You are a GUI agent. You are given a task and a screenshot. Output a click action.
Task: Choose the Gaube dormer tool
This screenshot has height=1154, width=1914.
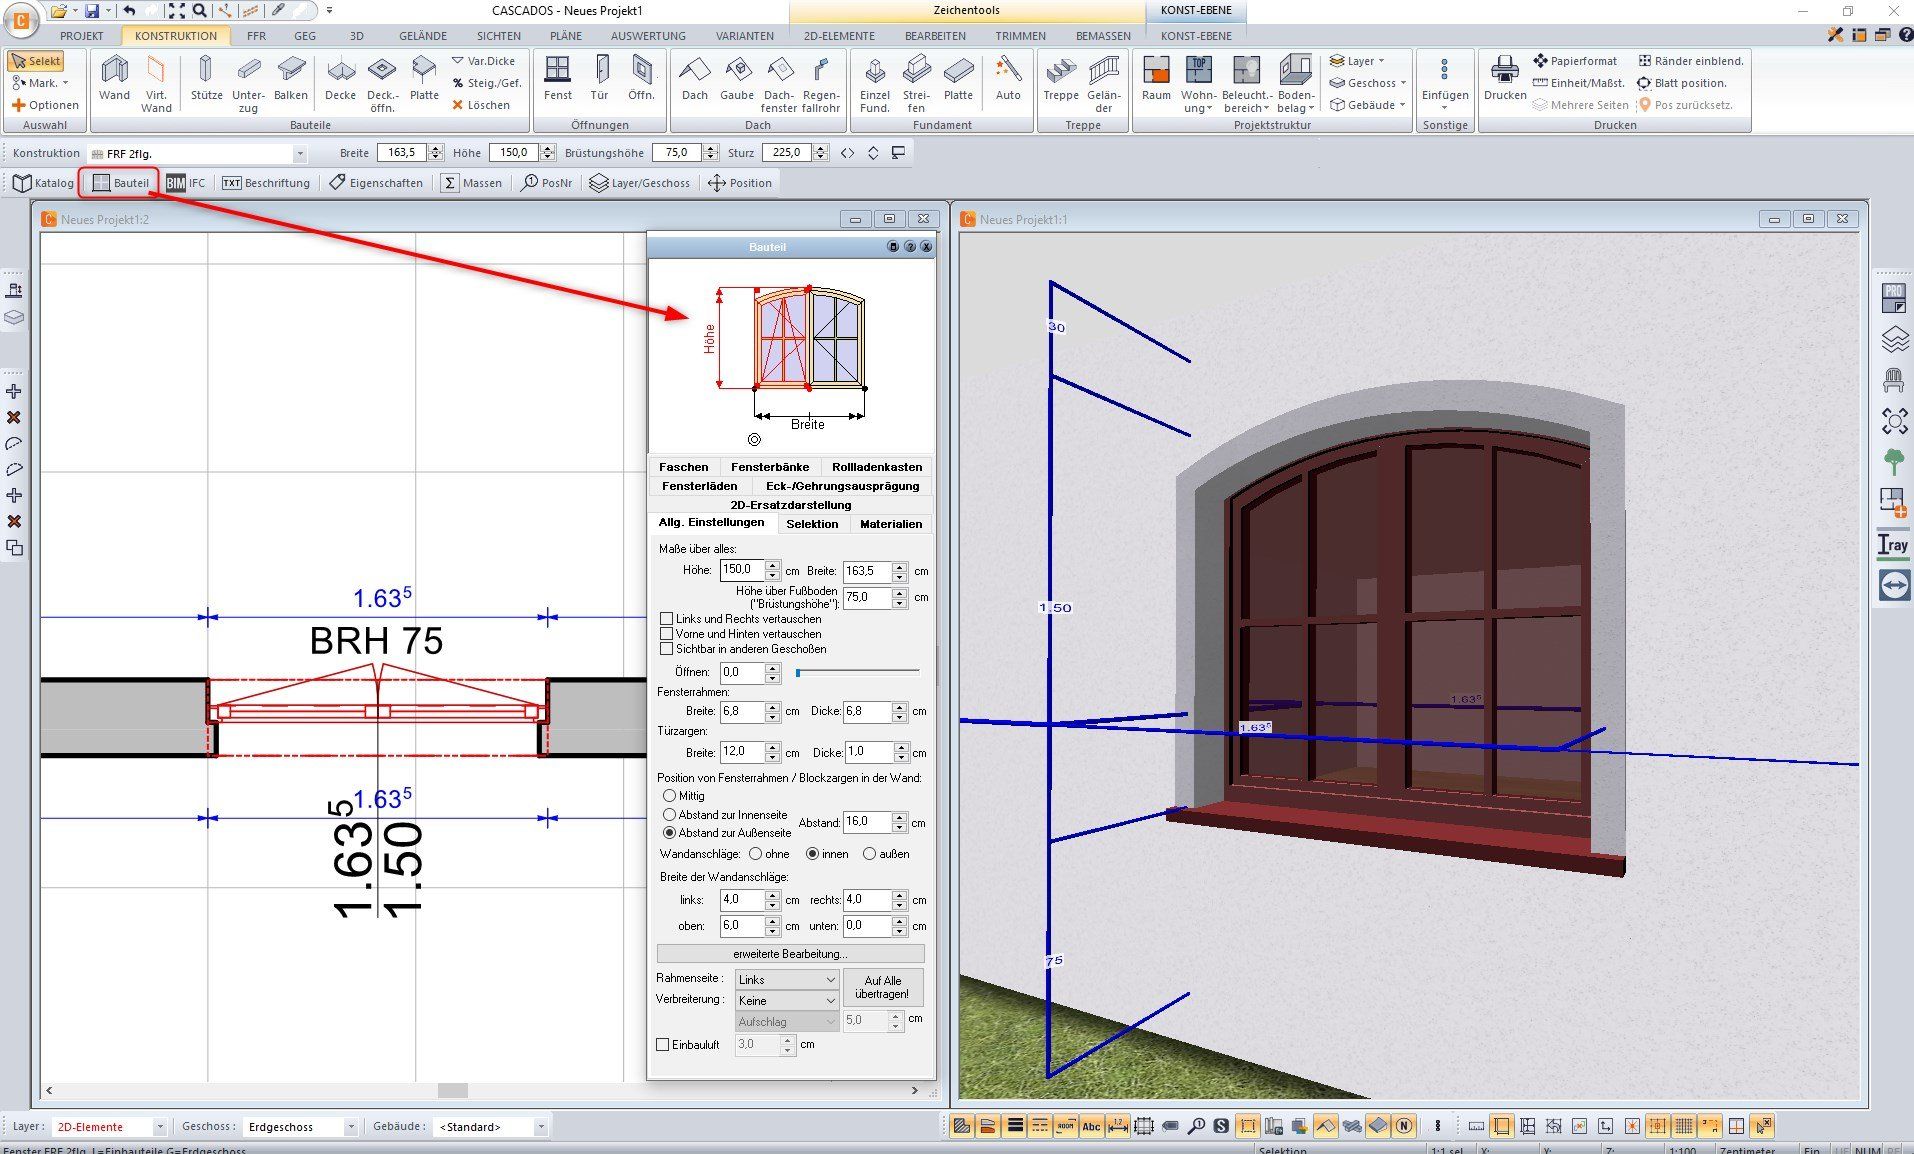pos(737,78)
